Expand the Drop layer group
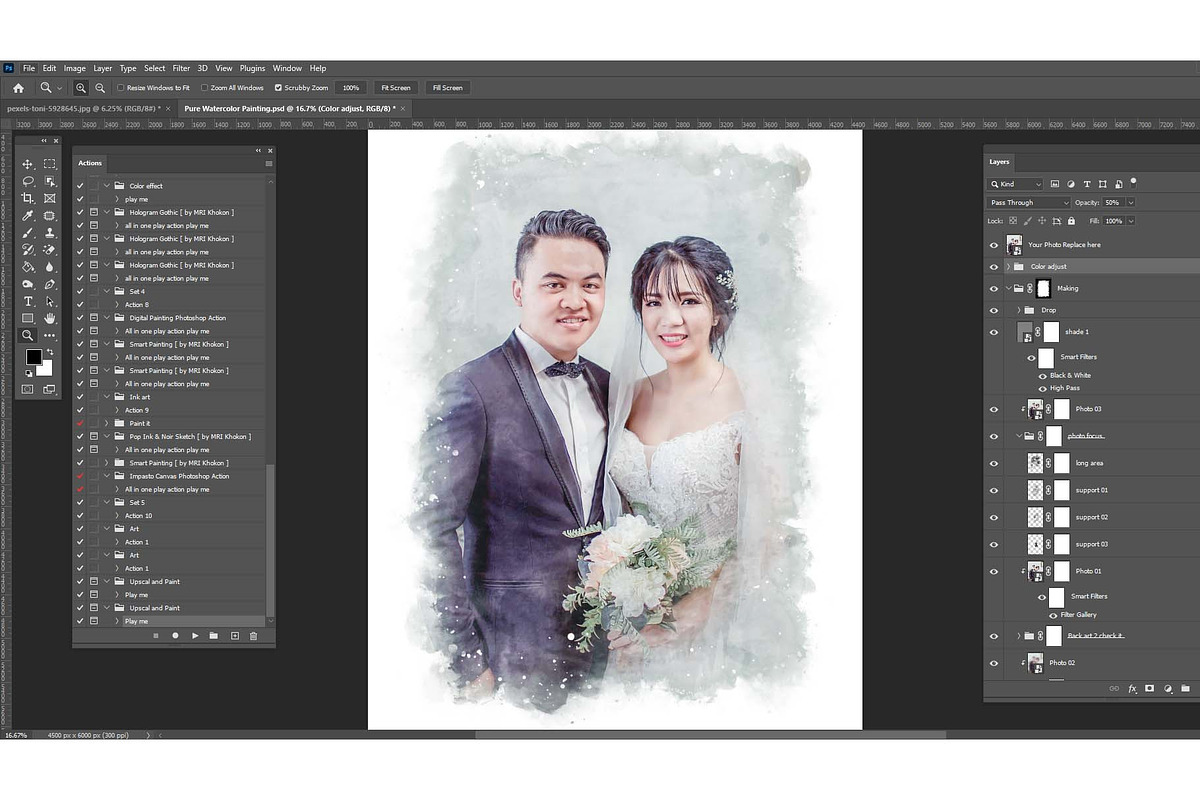 coord(1019,310)
